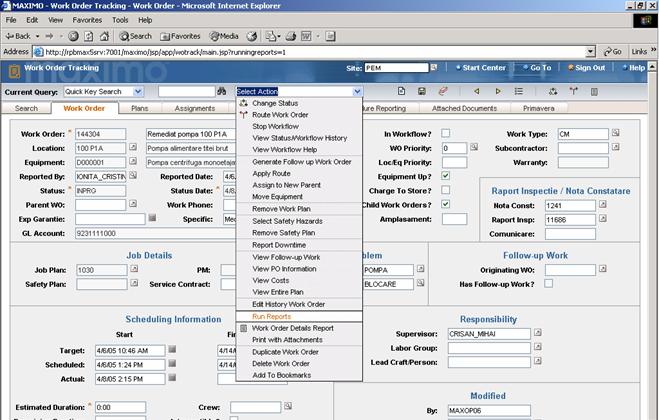Switch to the Attached Documents tab
This screenshot has height=420, width=659.
[464, 108]
